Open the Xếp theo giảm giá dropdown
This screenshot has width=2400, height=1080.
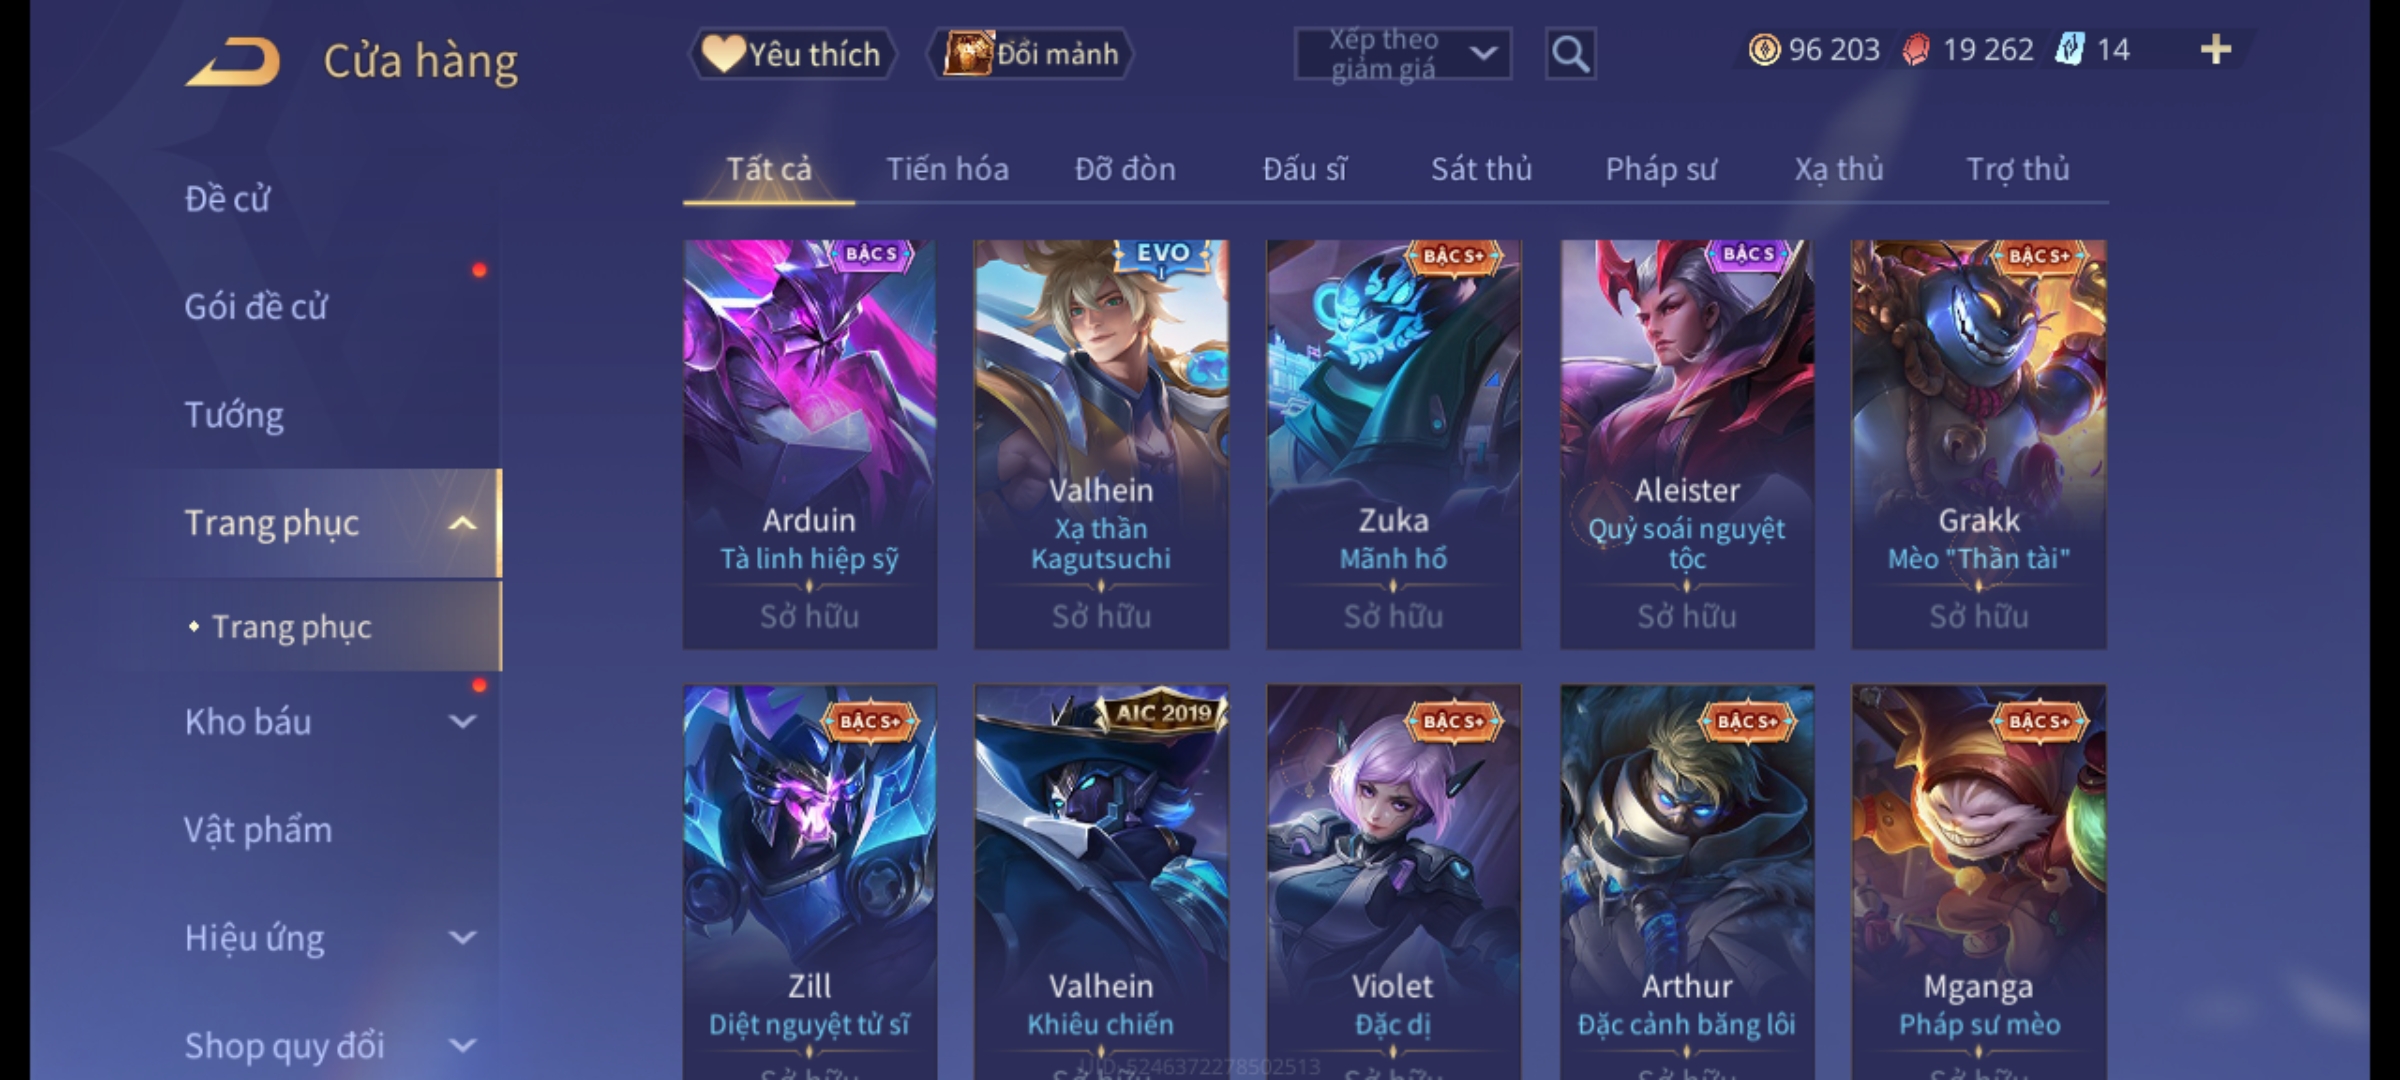click(1402, 54)
